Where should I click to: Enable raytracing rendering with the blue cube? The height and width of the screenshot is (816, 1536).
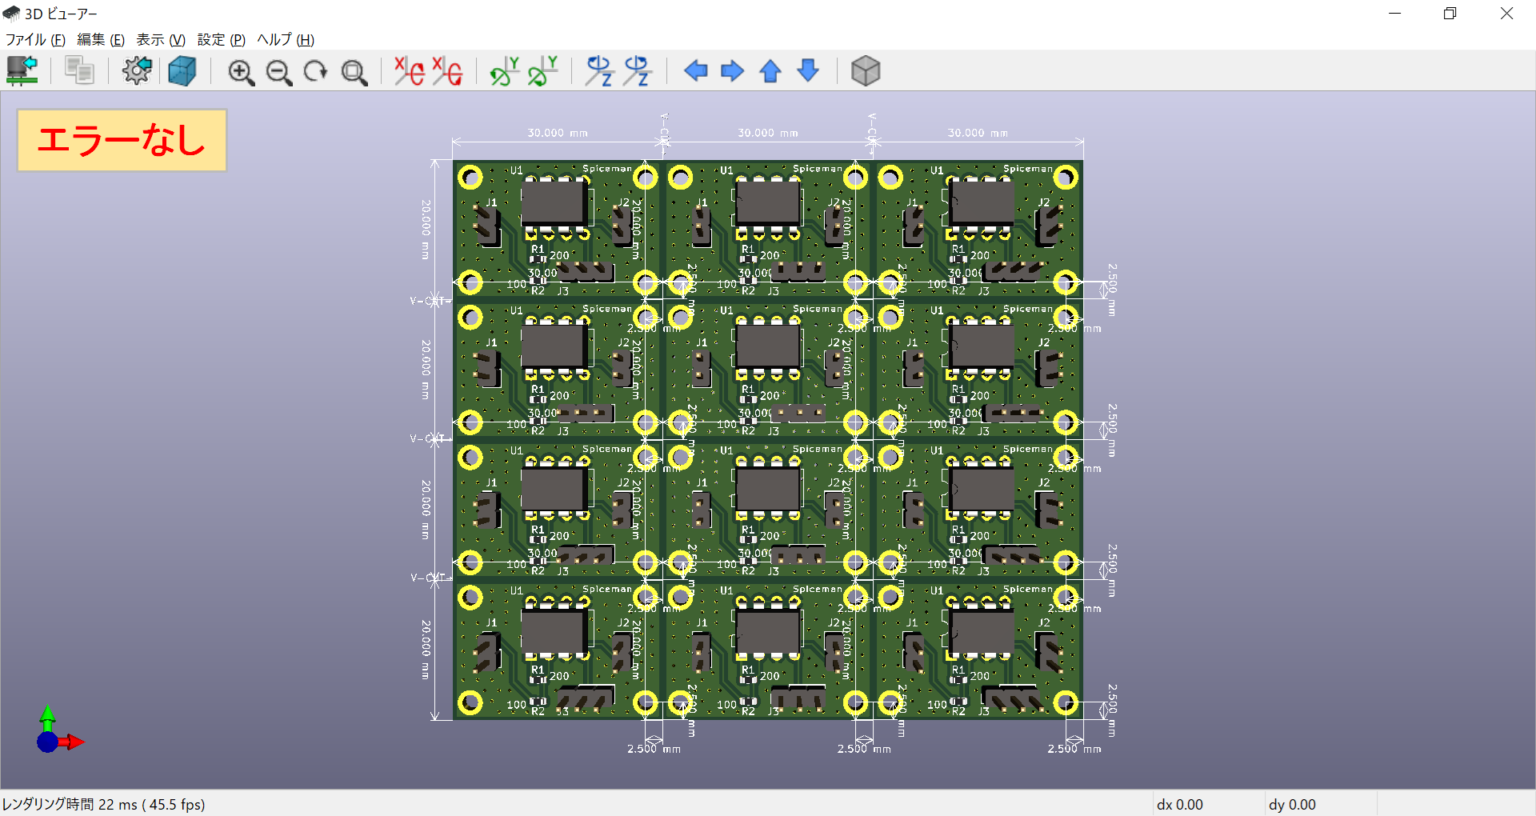click(x=184, y=70)
